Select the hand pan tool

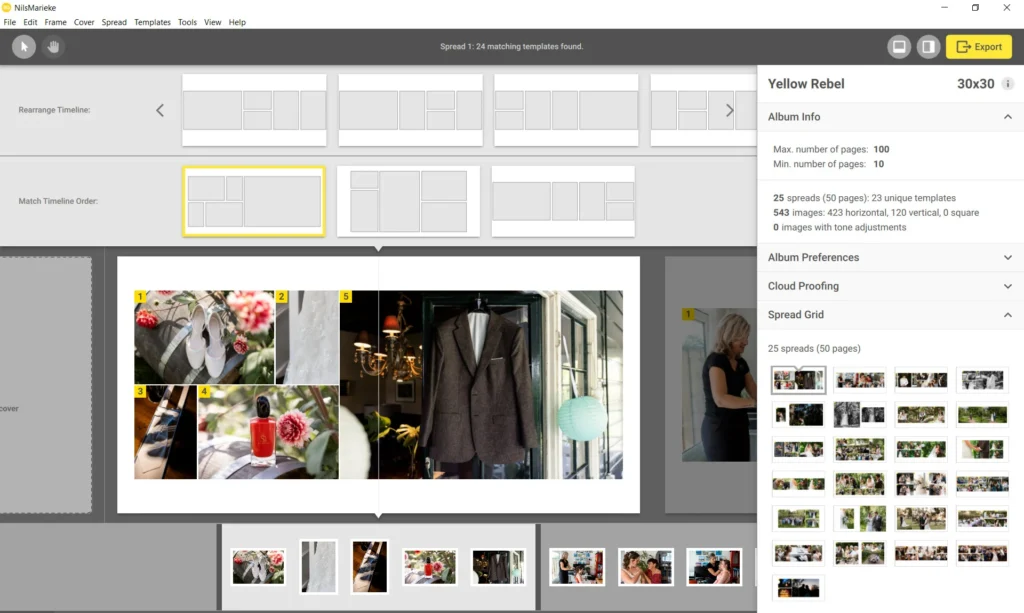53,47
